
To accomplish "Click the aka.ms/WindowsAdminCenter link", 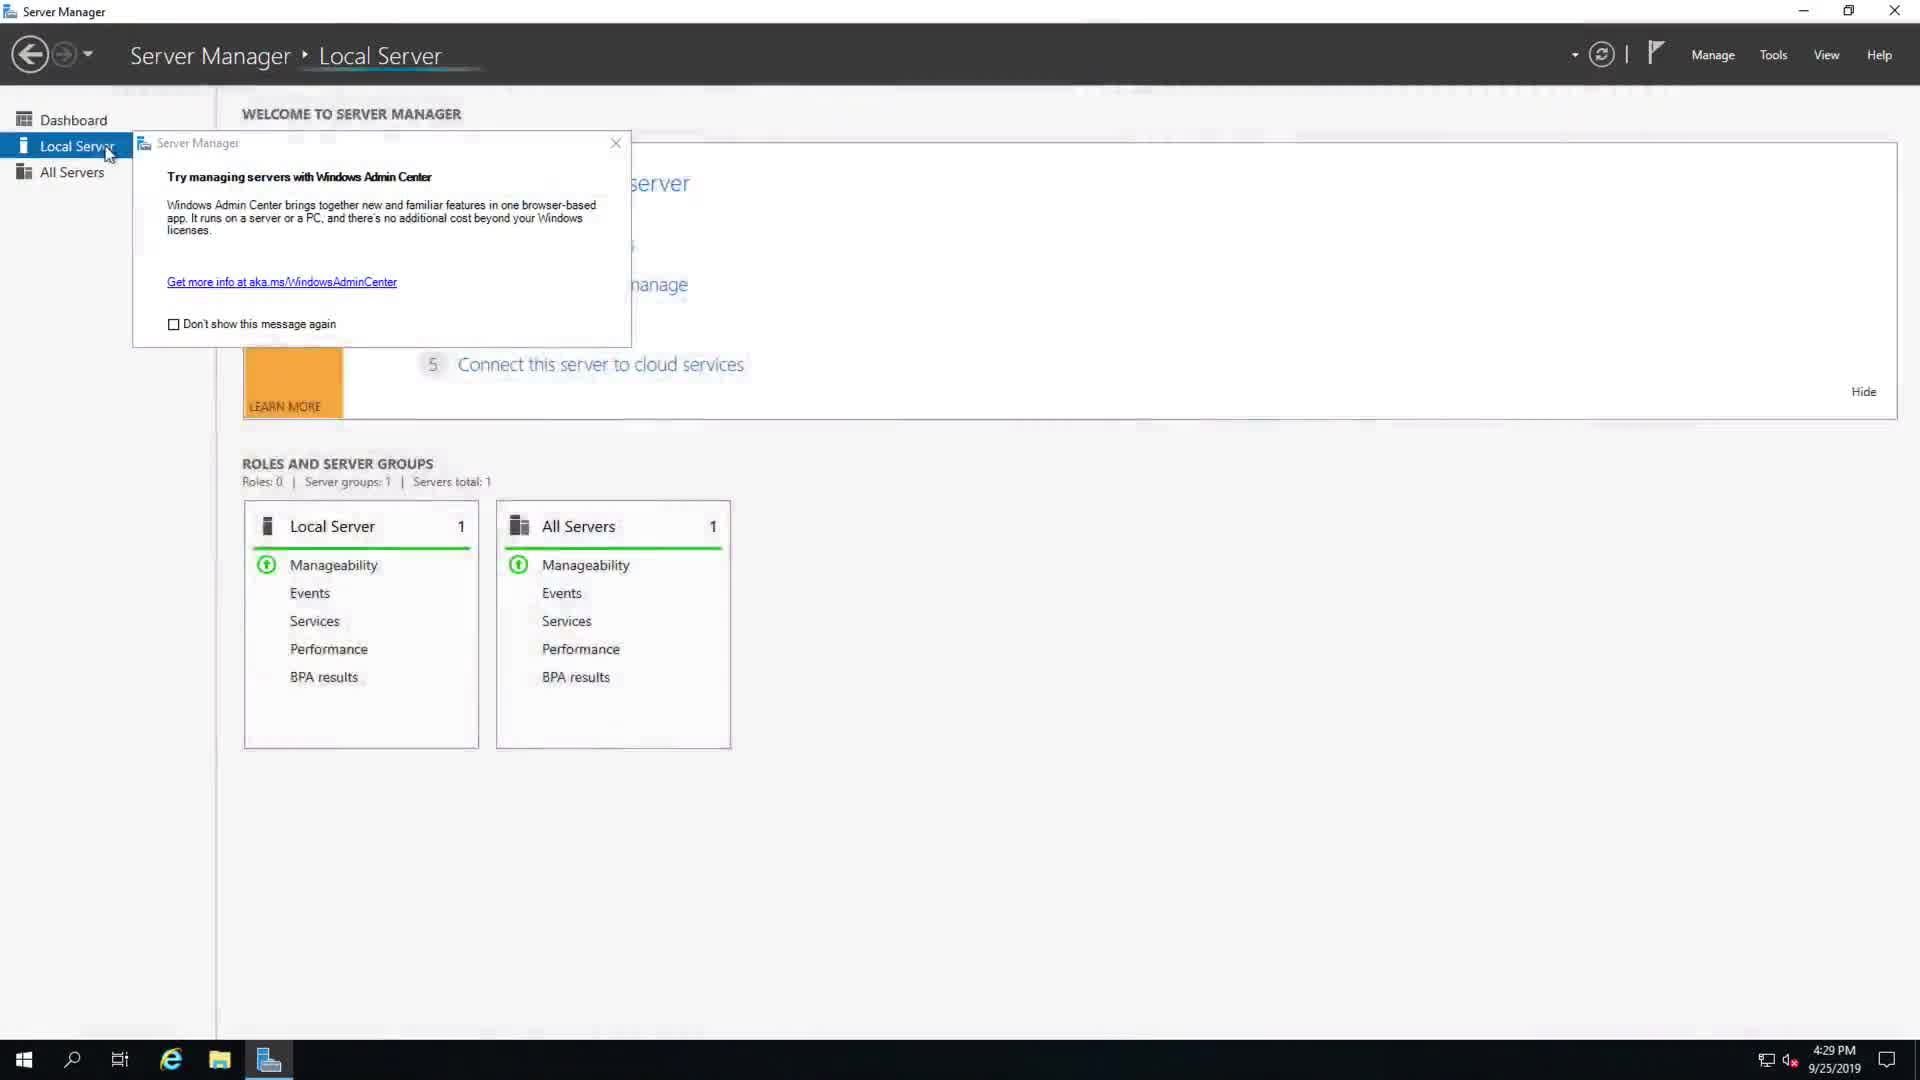I will coord(282,282).
